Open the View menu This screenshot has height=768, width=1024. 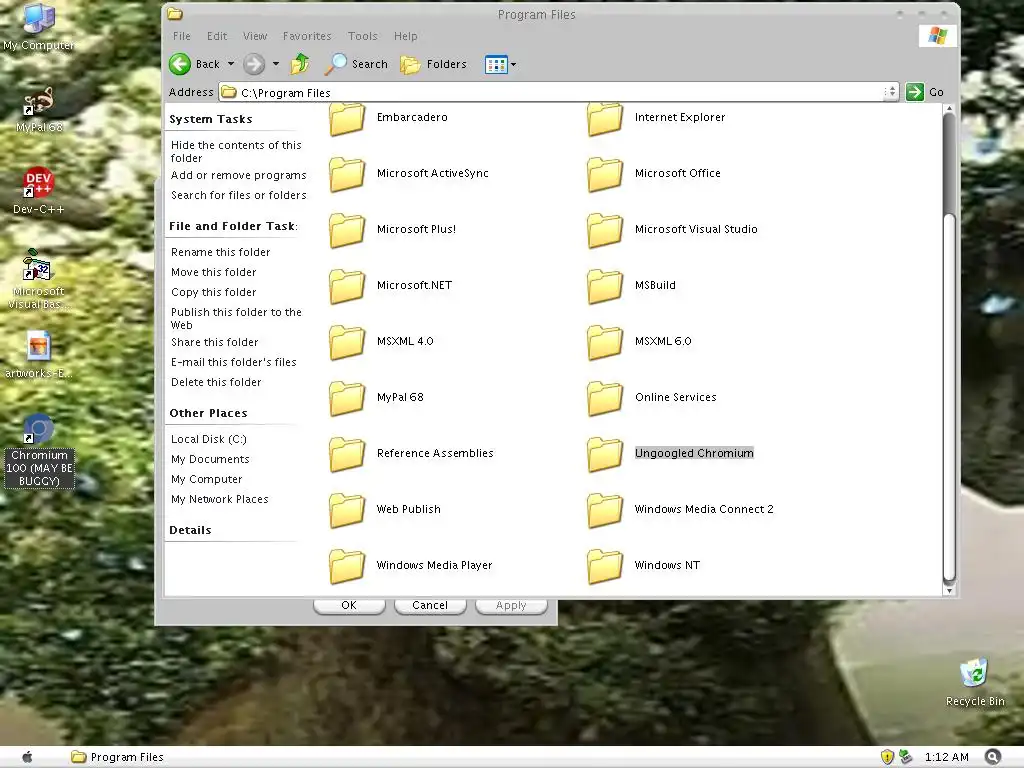[x=255, y=36]
